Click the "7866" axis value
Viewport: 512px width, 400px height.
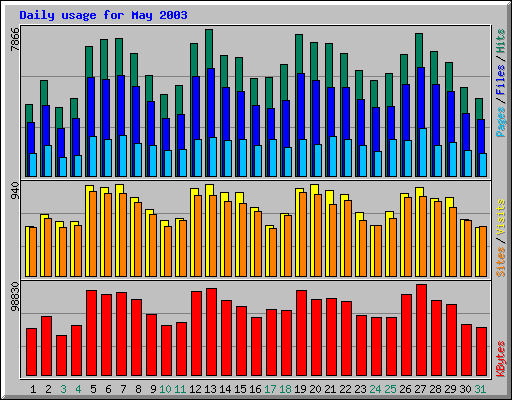point(15,39)
